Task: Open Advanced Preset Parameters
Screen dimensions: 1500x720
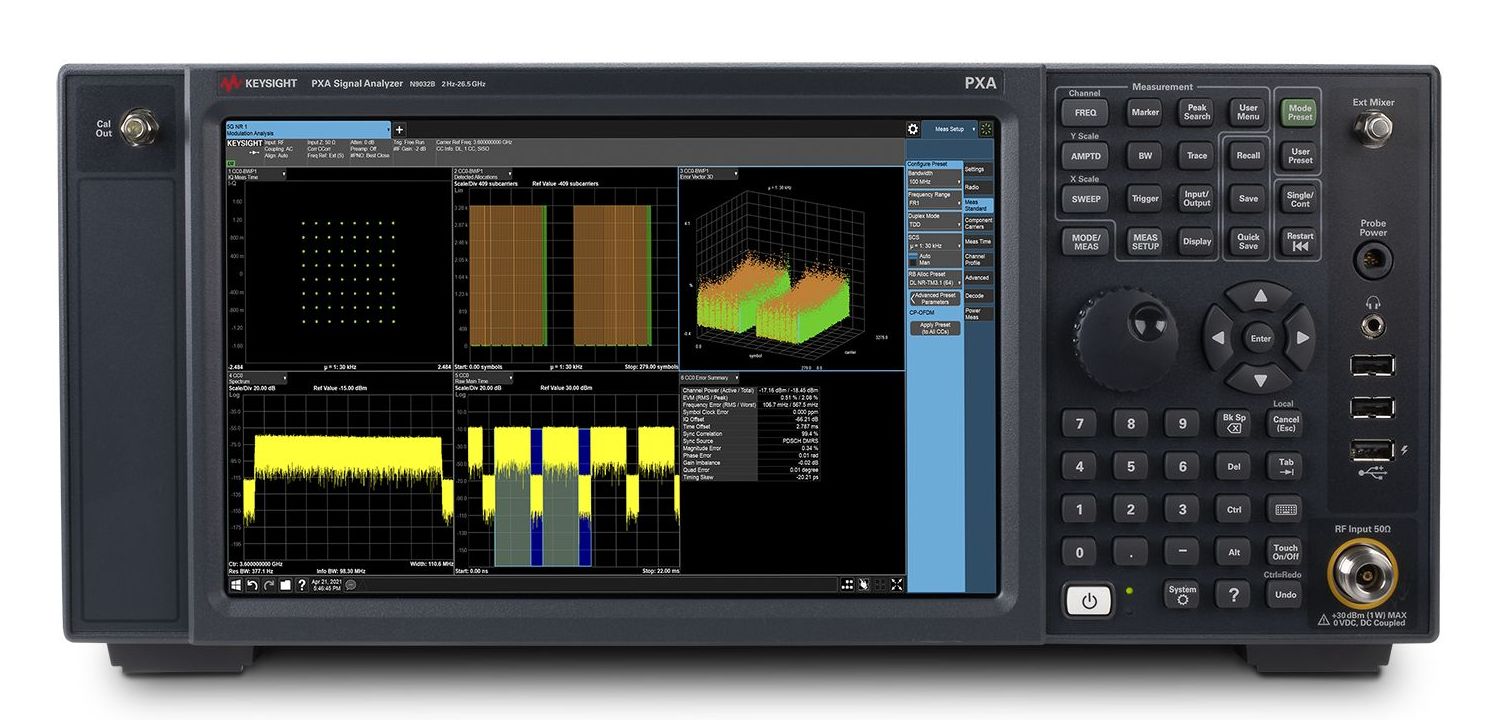Action: point(935,297)
